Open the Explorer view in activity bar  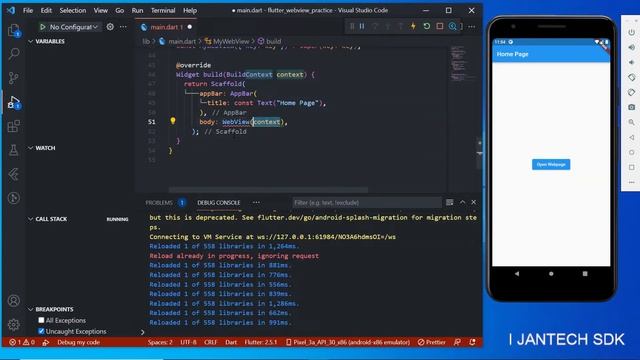coord(14,31)
